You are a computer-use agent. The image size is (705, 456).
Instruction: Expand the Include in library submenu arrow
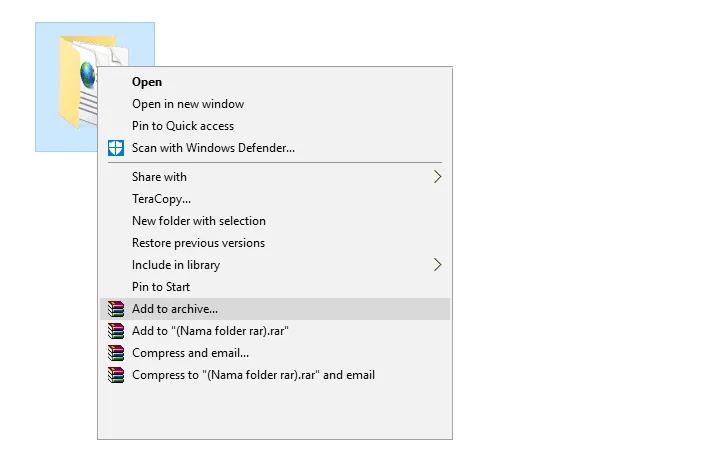[437, 265]
